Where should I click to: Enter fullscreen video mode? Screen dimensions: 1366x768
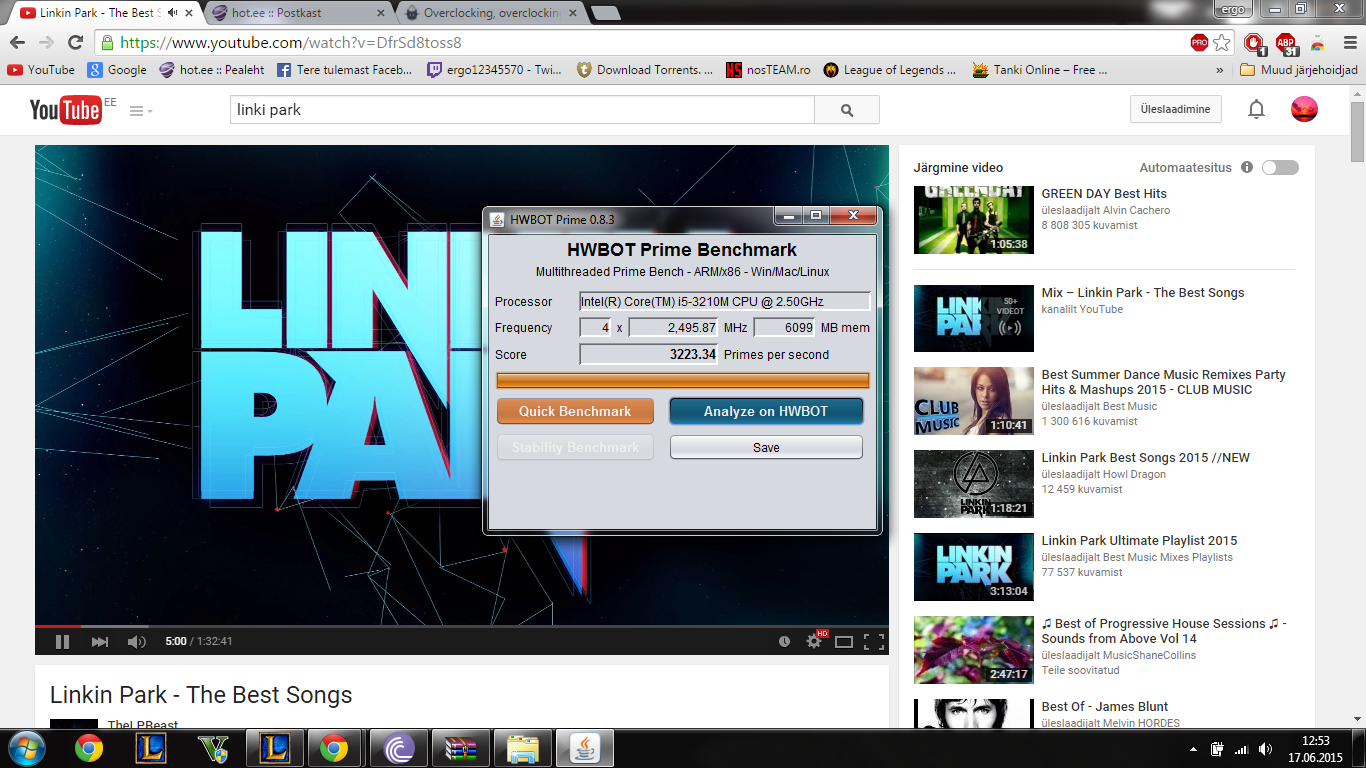click(874, 642)
